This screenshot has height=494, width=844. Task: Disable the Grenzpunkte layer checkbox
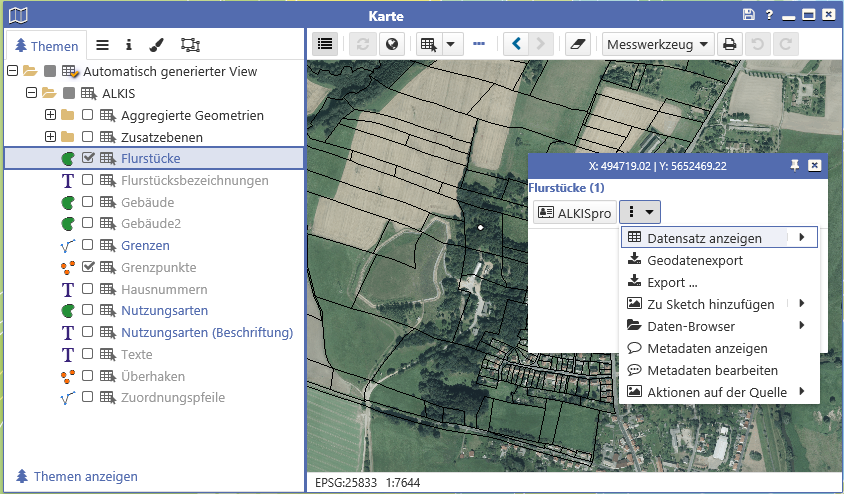(x=88, y=268)
